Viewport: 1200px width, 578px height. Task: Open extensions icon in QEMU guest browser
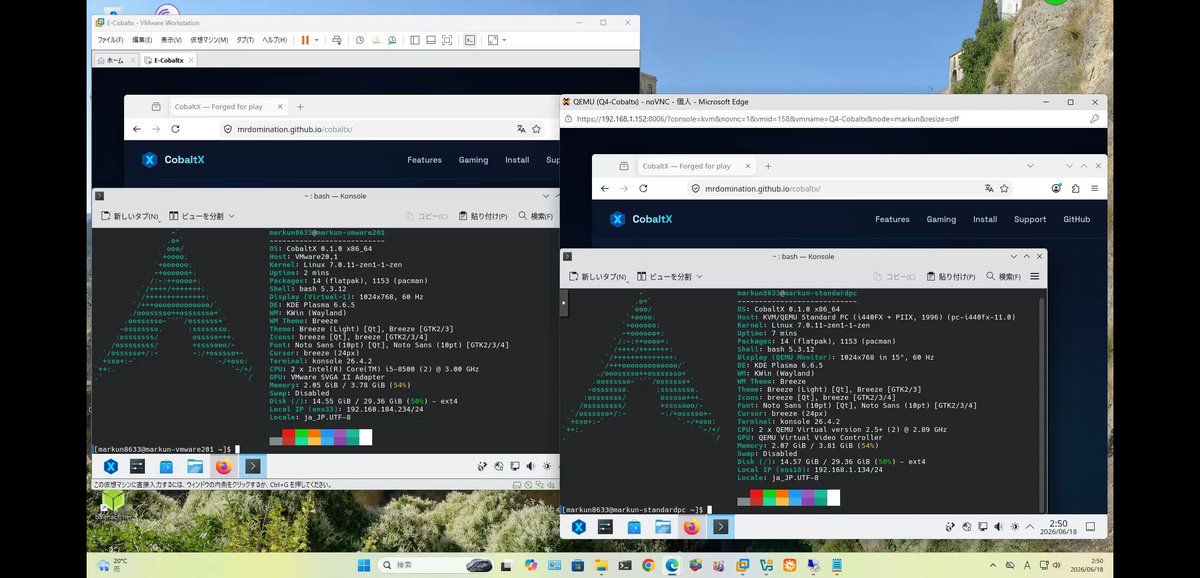(1076, 188)
